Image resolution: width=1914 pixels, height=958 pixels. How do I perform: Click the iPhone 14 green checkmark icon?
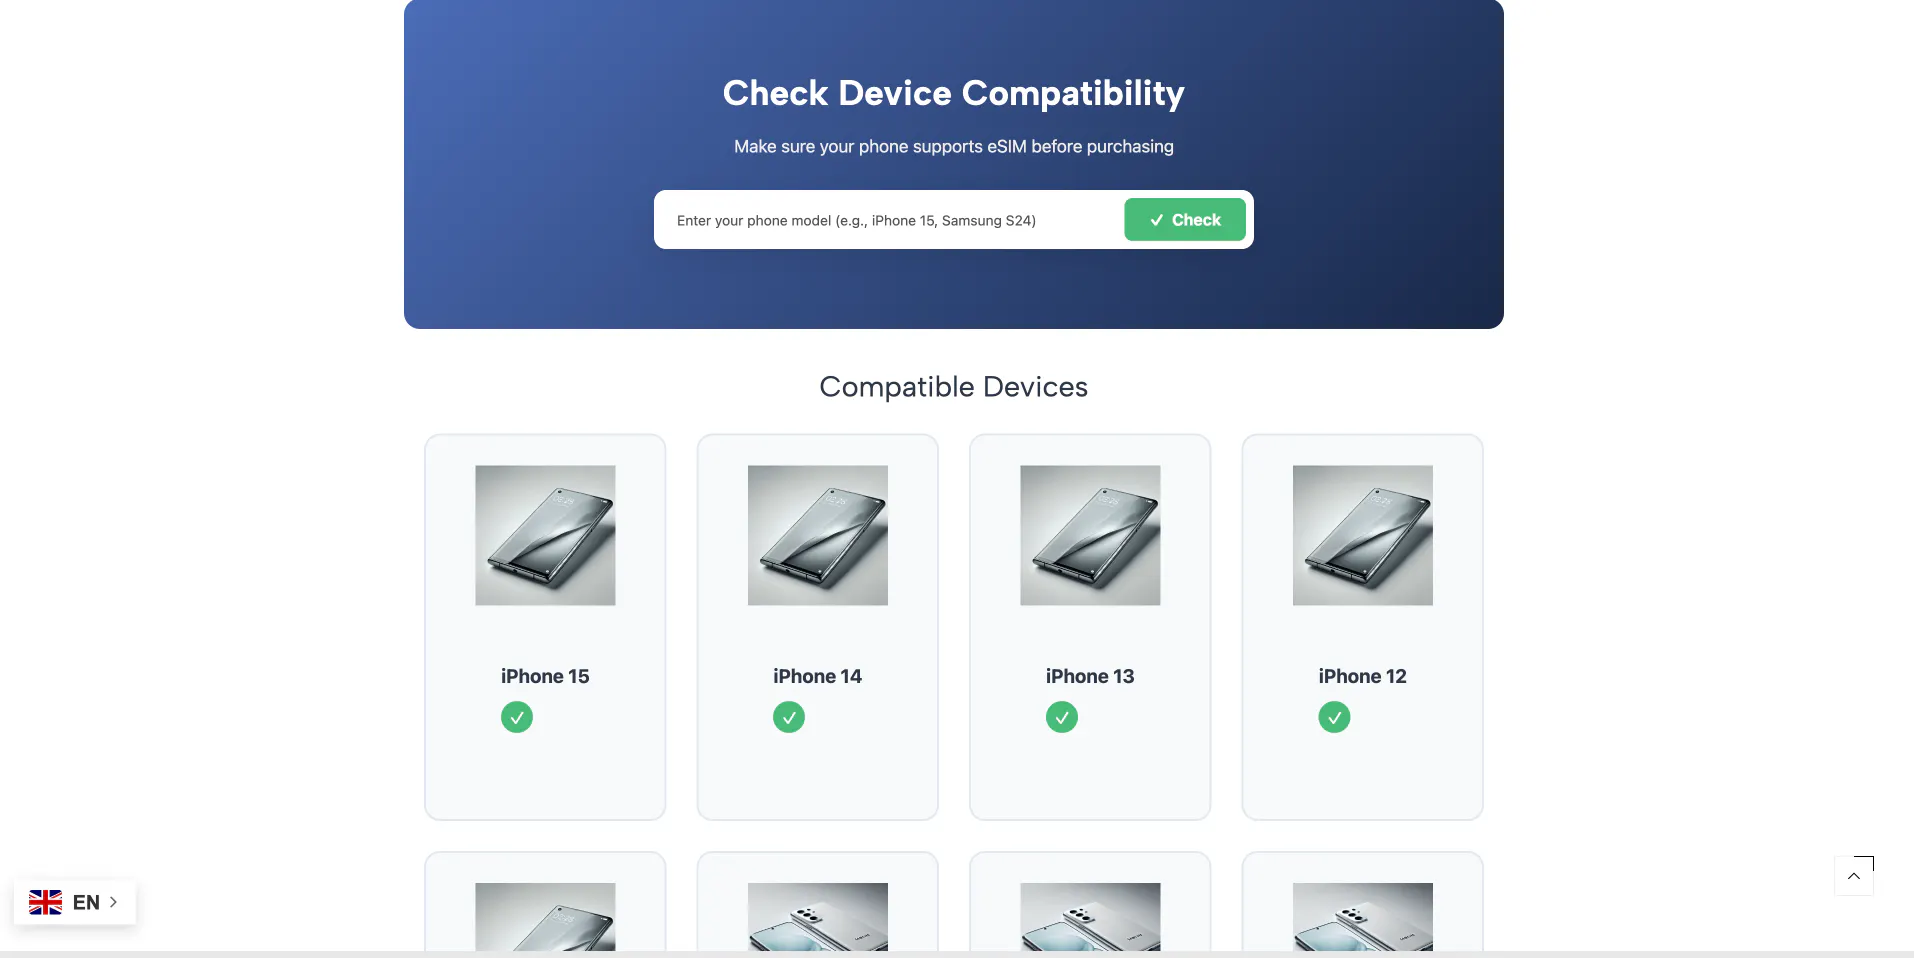(789, 717)
